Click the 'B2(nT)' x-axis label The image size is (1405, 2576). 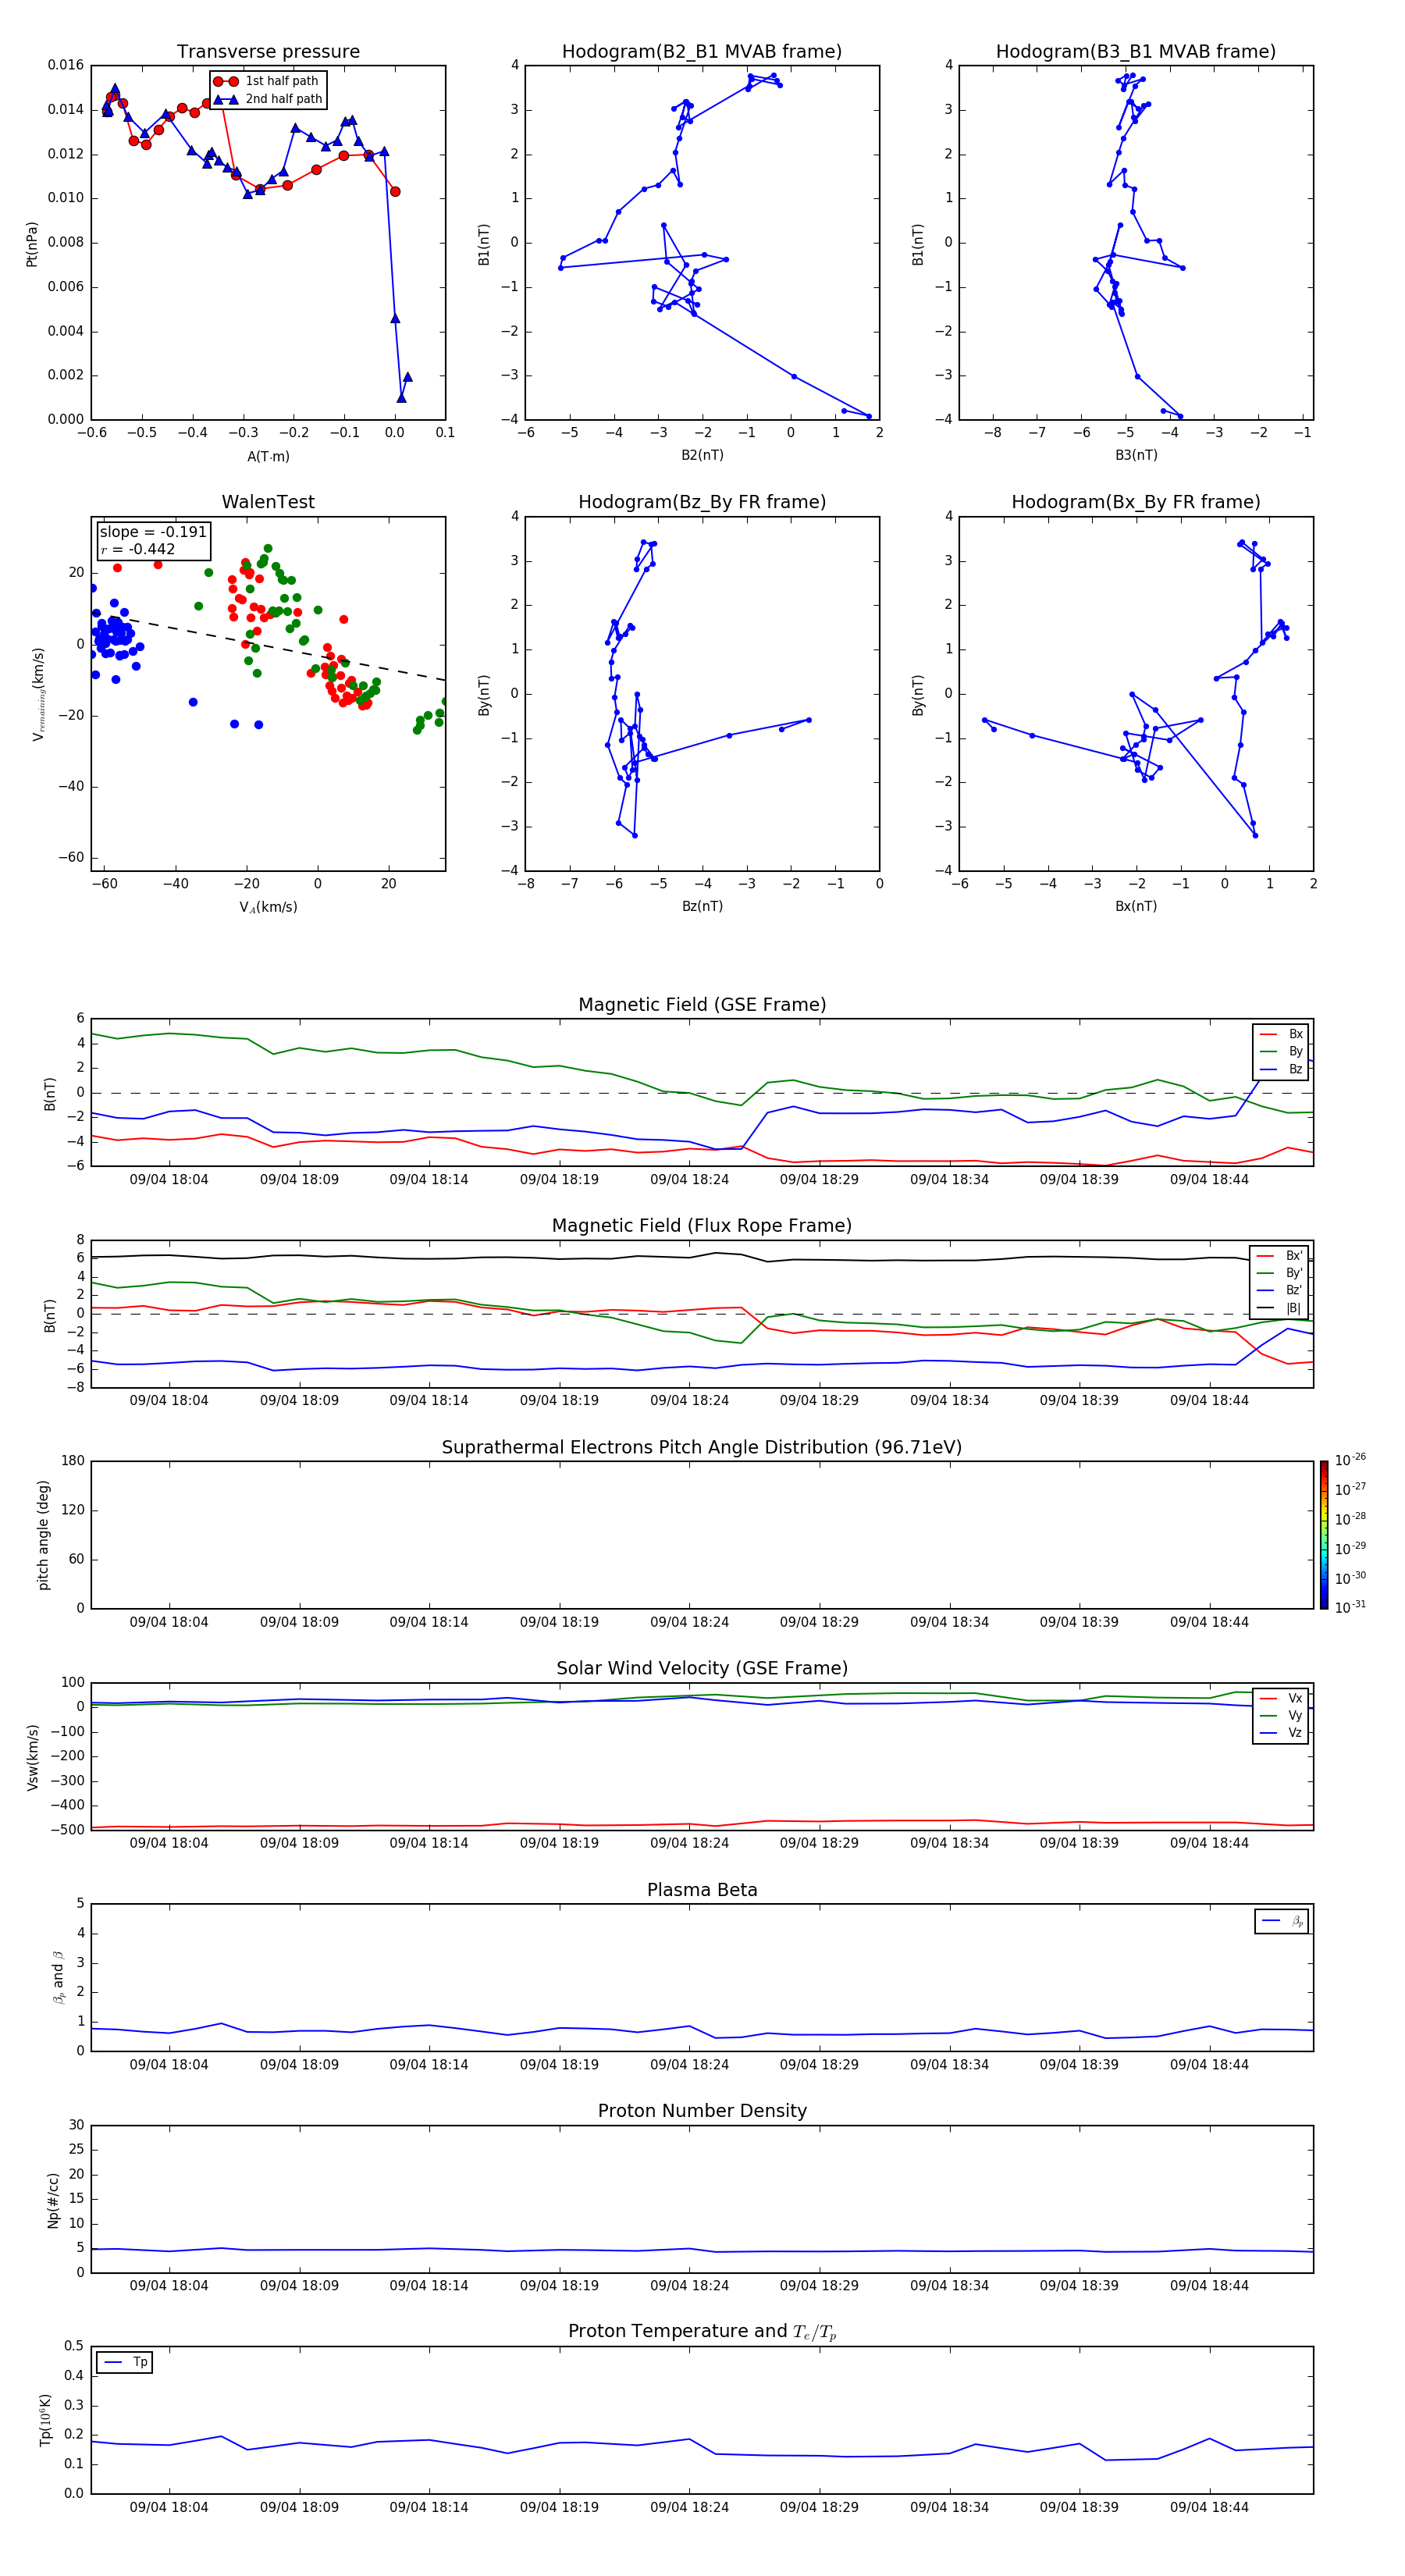(702, 455)
